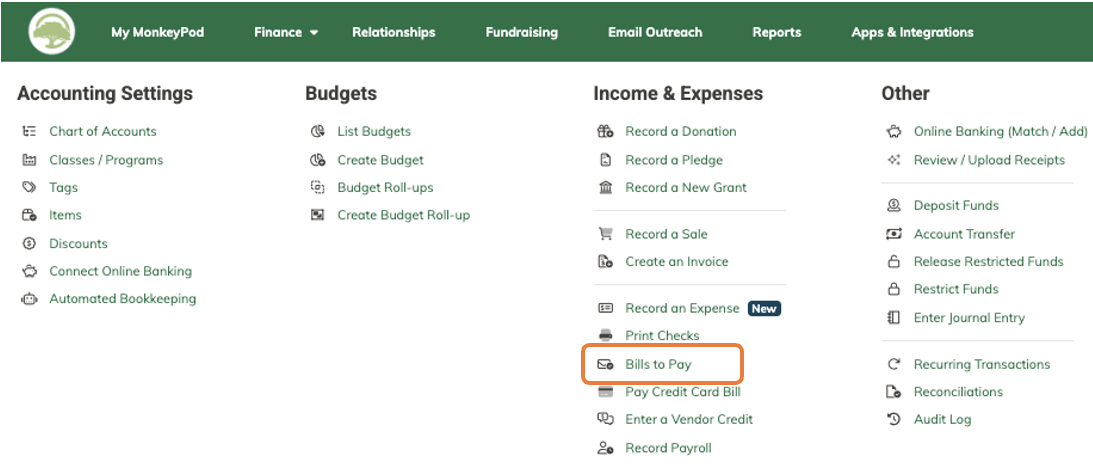
Task: Click the New badge beside Record an Expense
Action: pos(764,308)
